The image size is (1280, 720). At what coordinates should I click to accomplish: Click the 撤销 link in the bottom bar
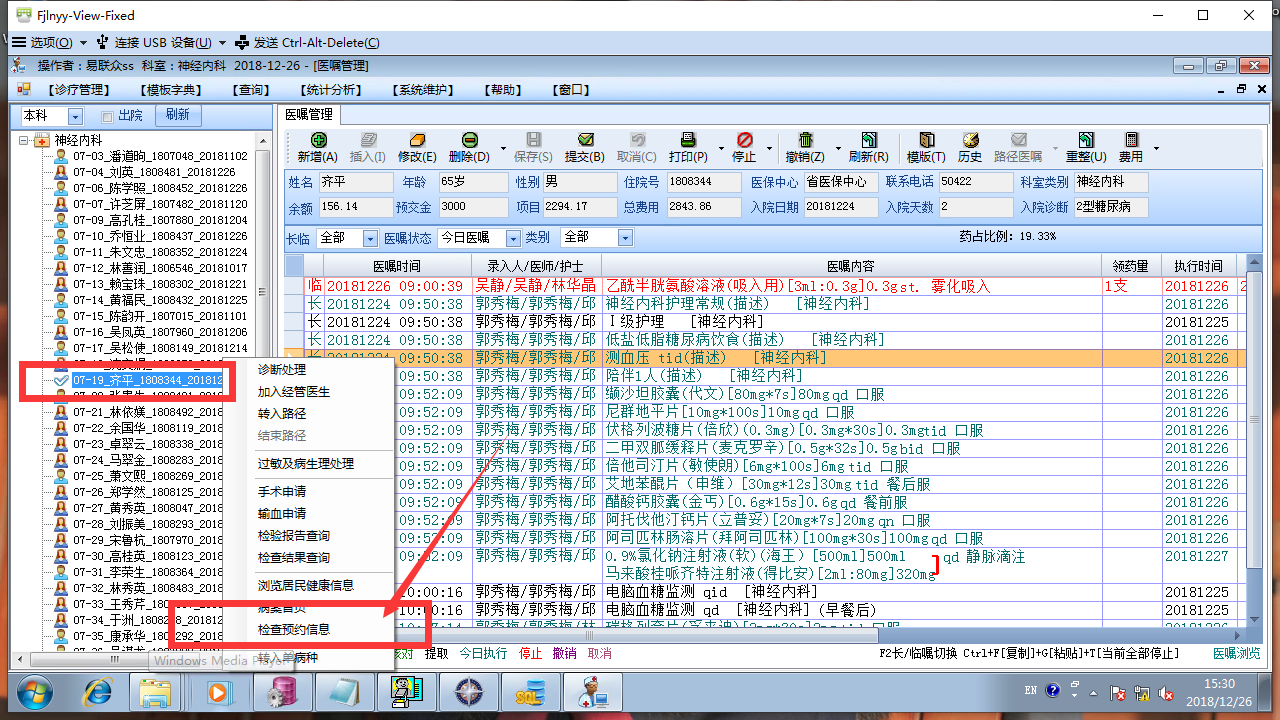tap(564, 653)
